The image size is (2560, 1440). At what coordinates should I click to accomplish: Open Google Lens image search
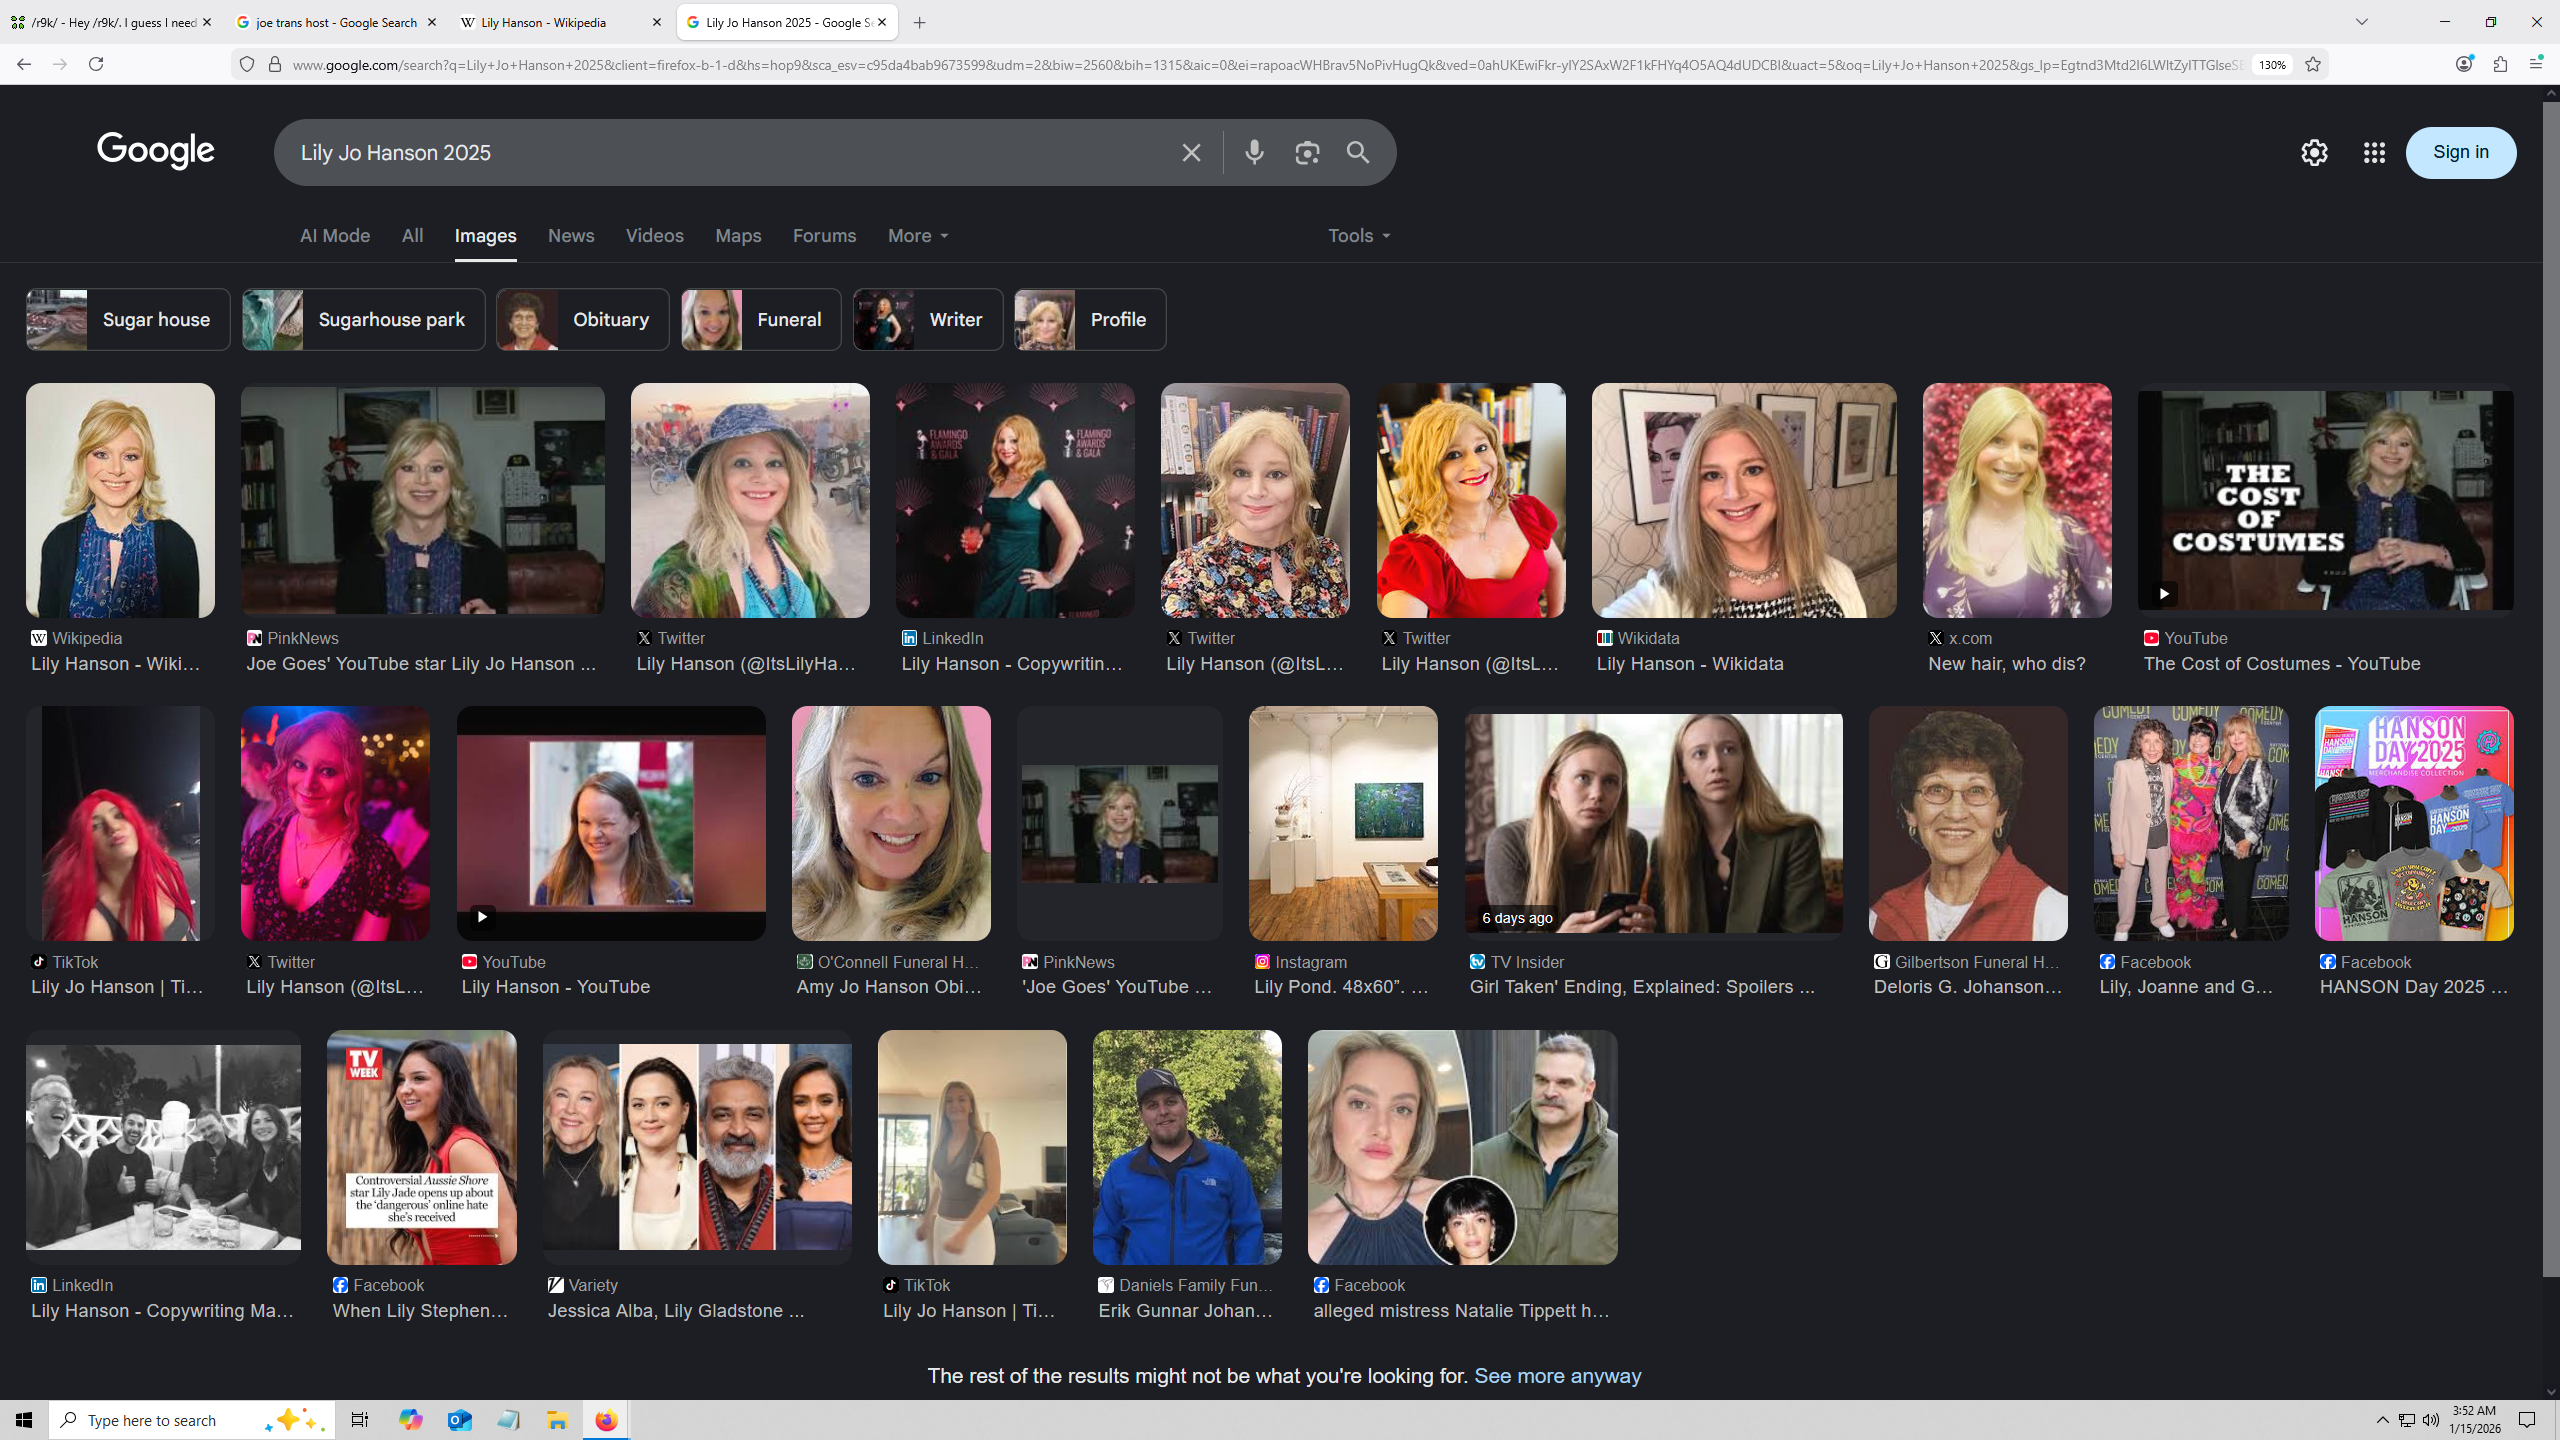click(1307, 153)
